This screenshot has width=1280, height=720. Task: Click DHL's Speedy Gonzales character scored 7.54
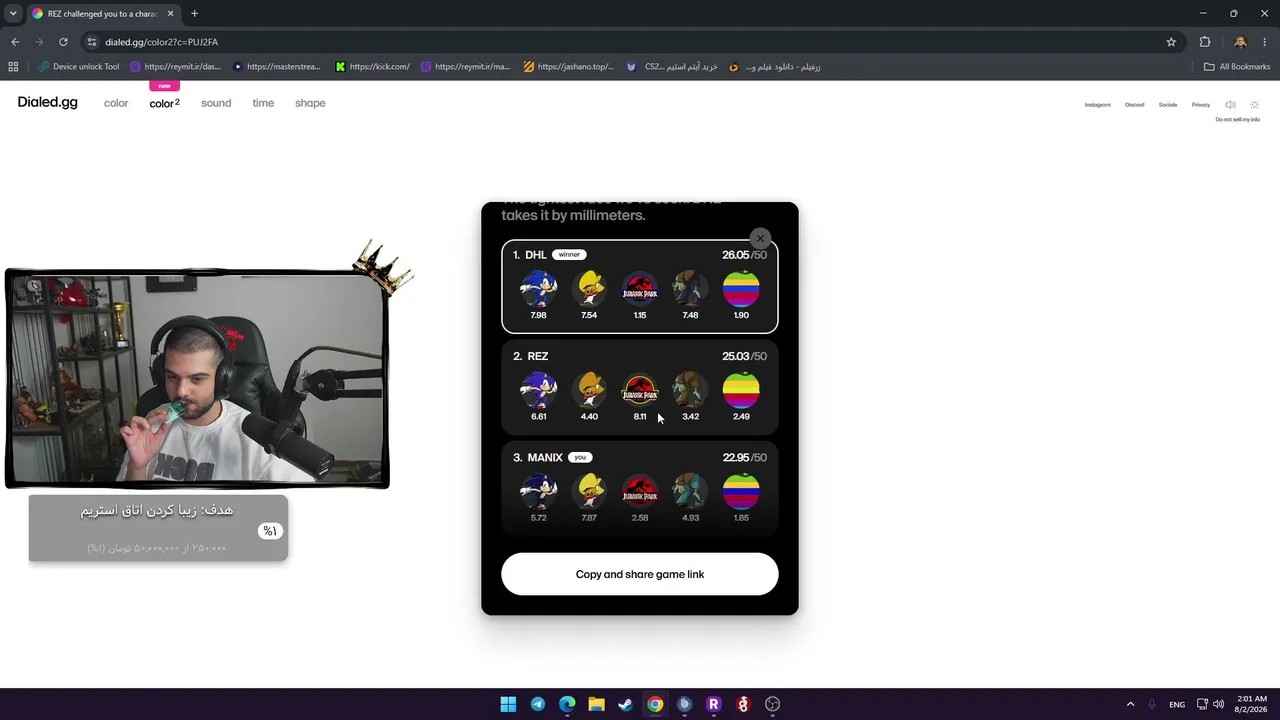[x=589, y=289]
